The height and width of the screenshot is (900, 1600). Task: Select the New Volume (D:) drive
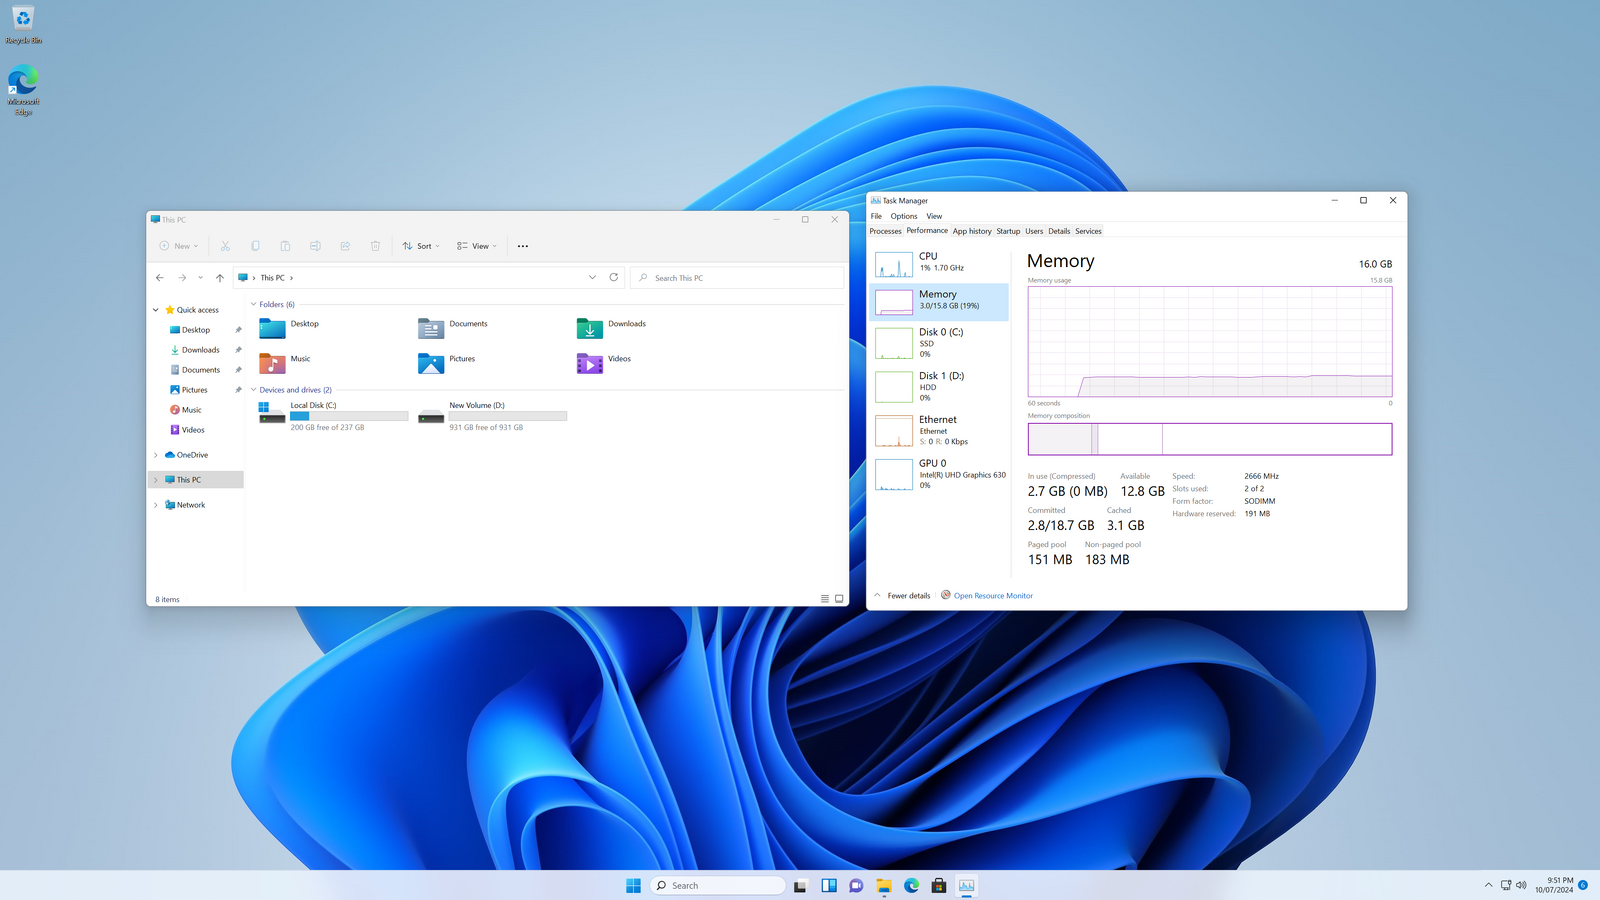[x=492, y=416]
